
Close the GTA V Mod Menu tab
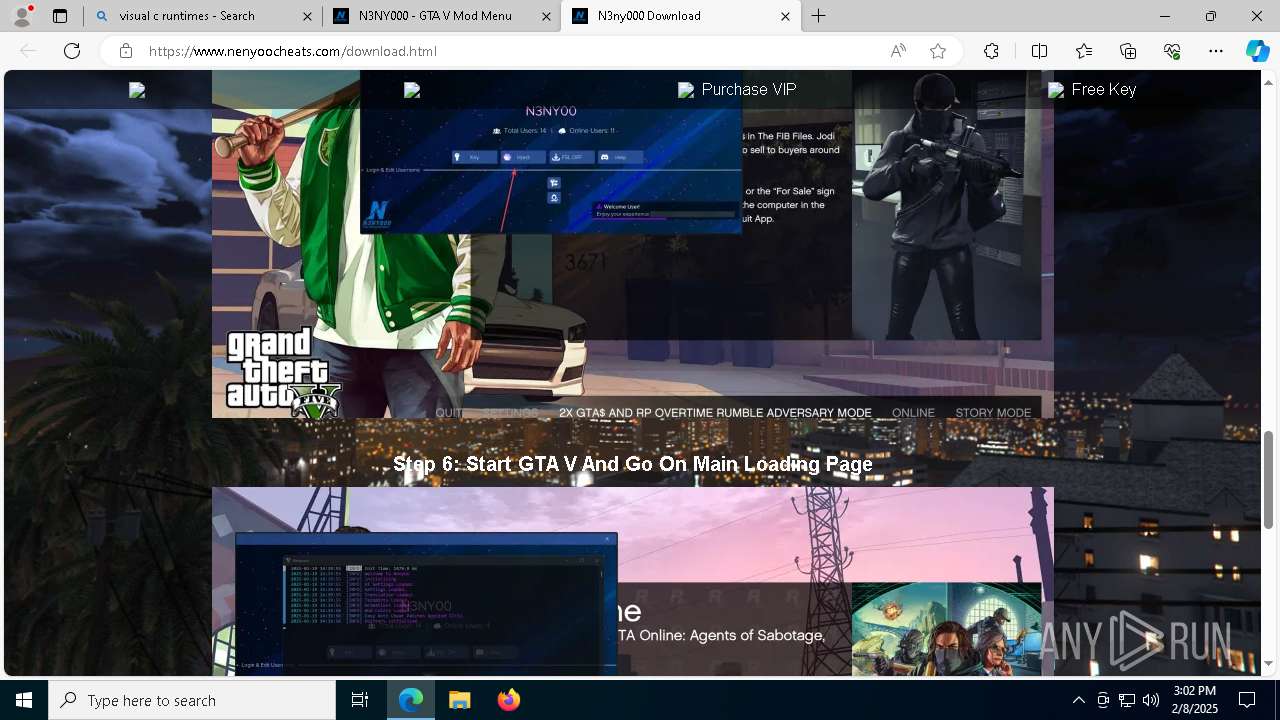[546, 16]
